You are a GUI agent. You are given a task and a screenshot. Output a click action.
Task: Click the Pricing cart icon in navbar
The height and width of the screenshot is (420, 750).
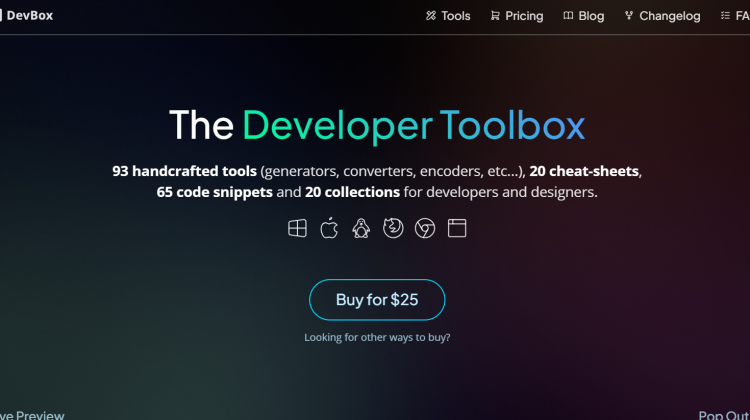point(495,16)
